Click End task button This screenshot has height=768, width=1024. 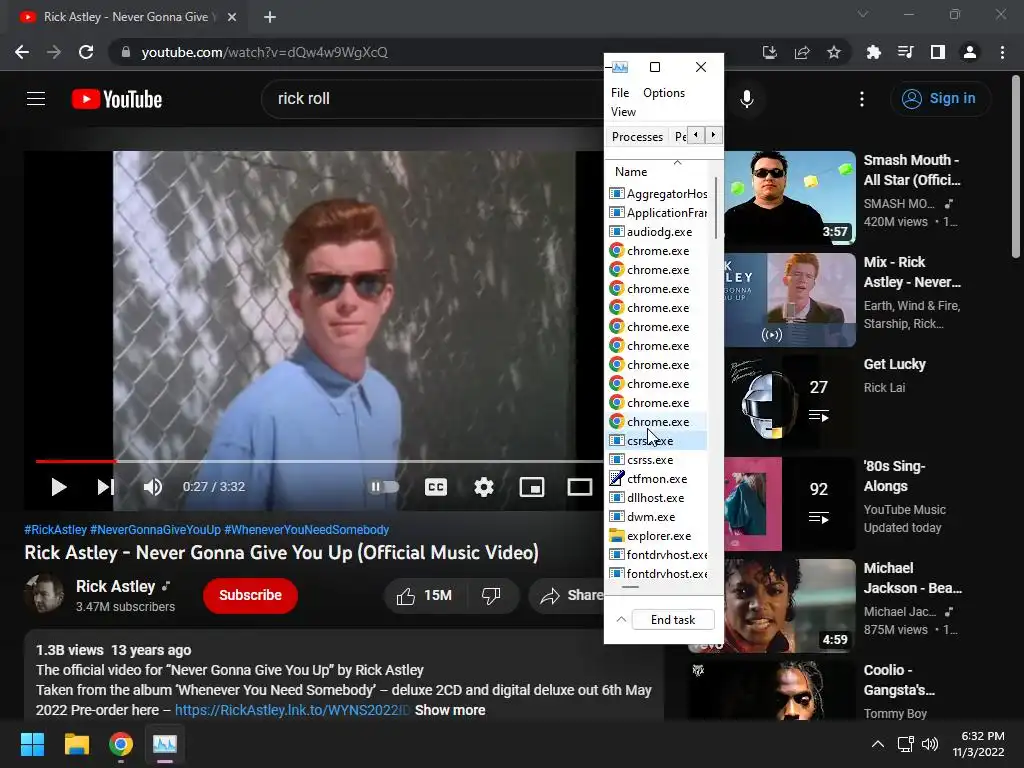(x=673, y=620)
